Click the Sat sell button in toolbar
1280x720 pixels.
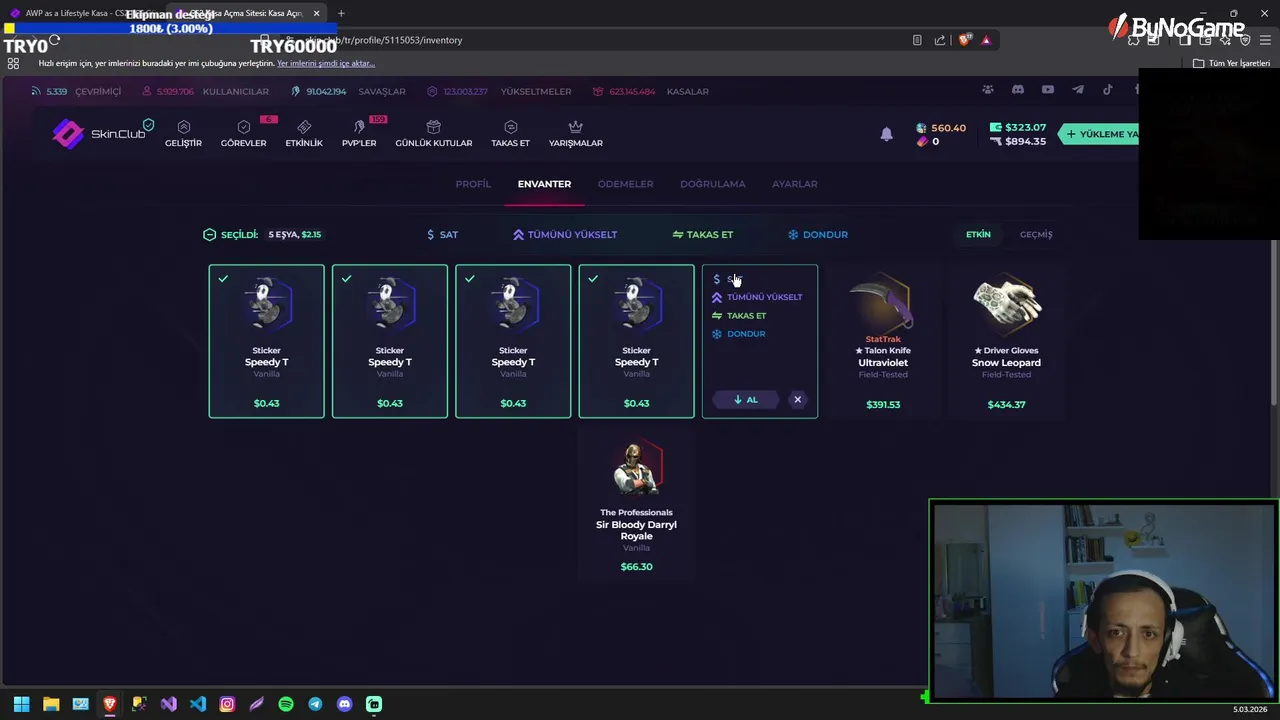click(442, 234)
